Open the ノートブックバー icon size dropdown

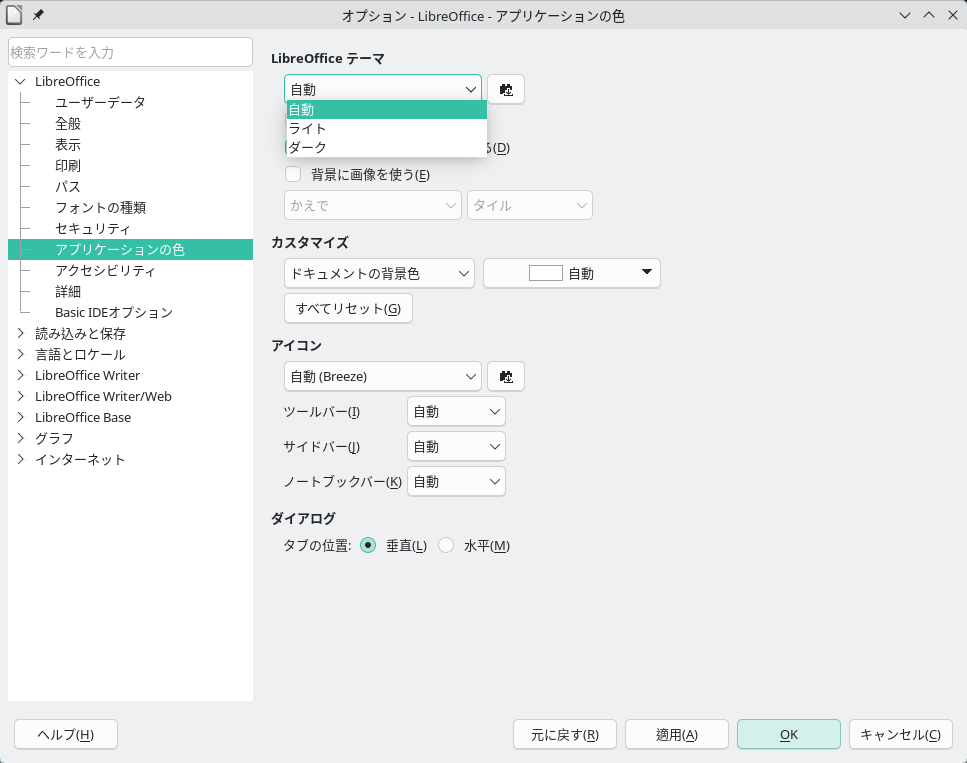point(456,482)
